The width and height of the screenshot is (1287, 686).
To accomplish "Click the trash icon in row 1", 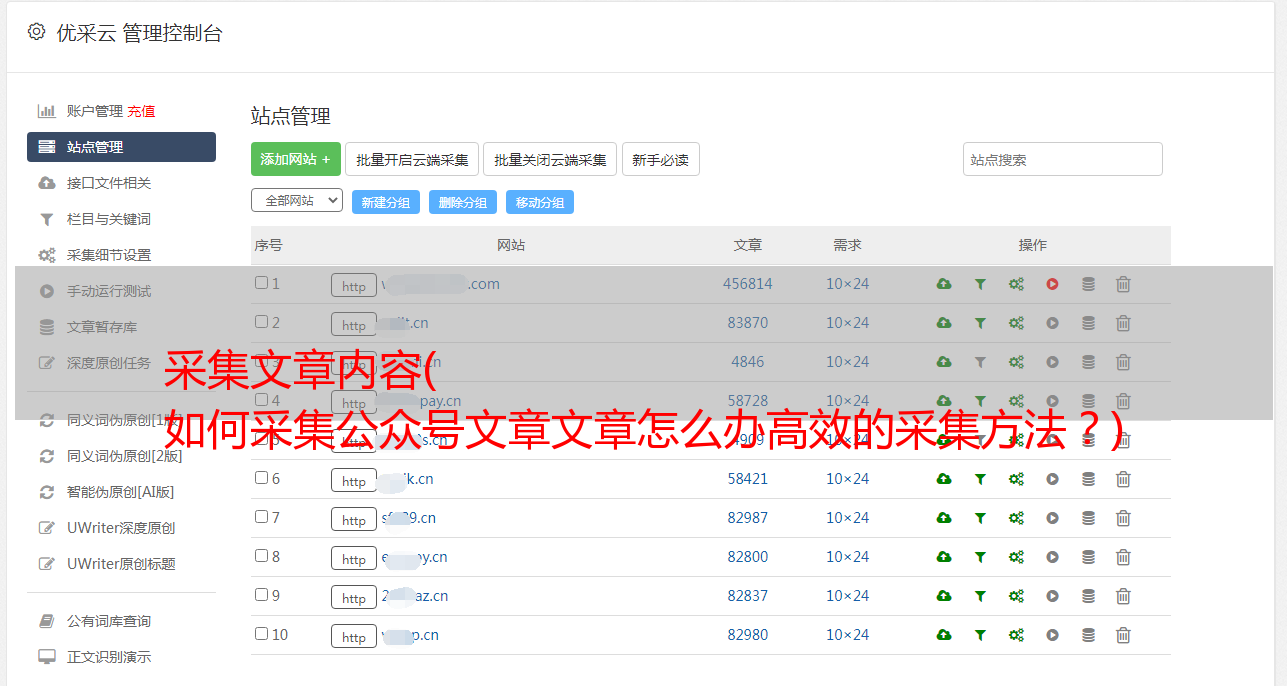I will coord(1123,284).
